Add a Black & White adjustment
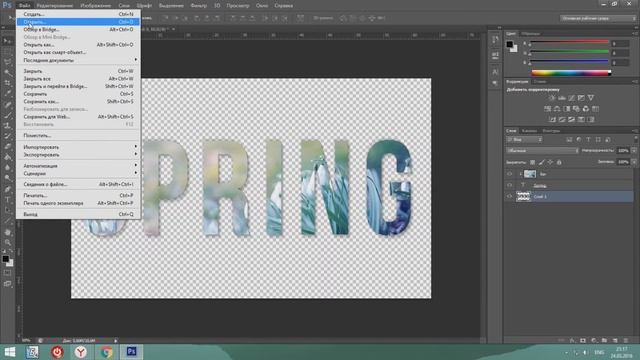 click(567, 109)
